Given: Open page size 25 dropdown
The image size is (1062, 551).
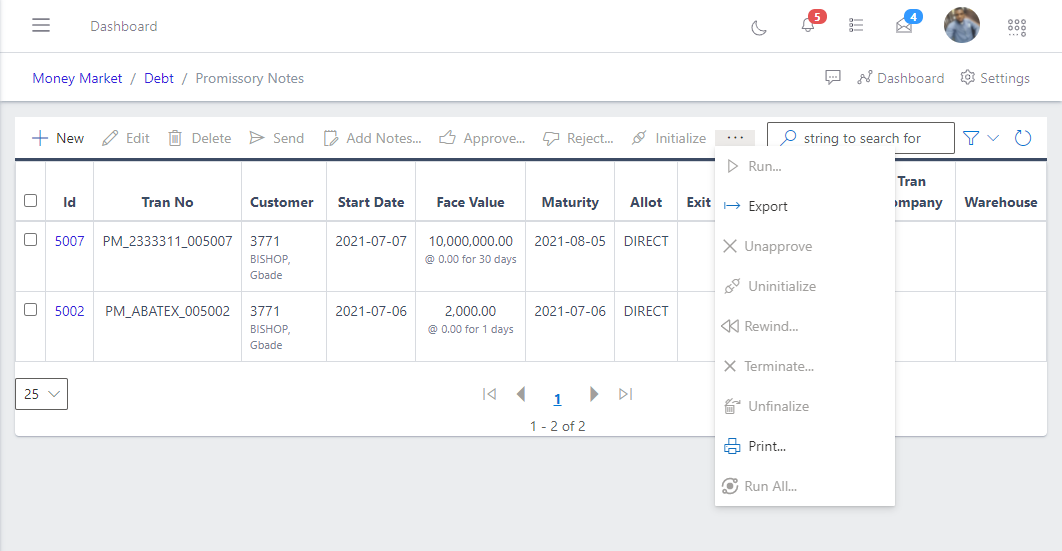Looking at the screenshot, I should point(41,394).
